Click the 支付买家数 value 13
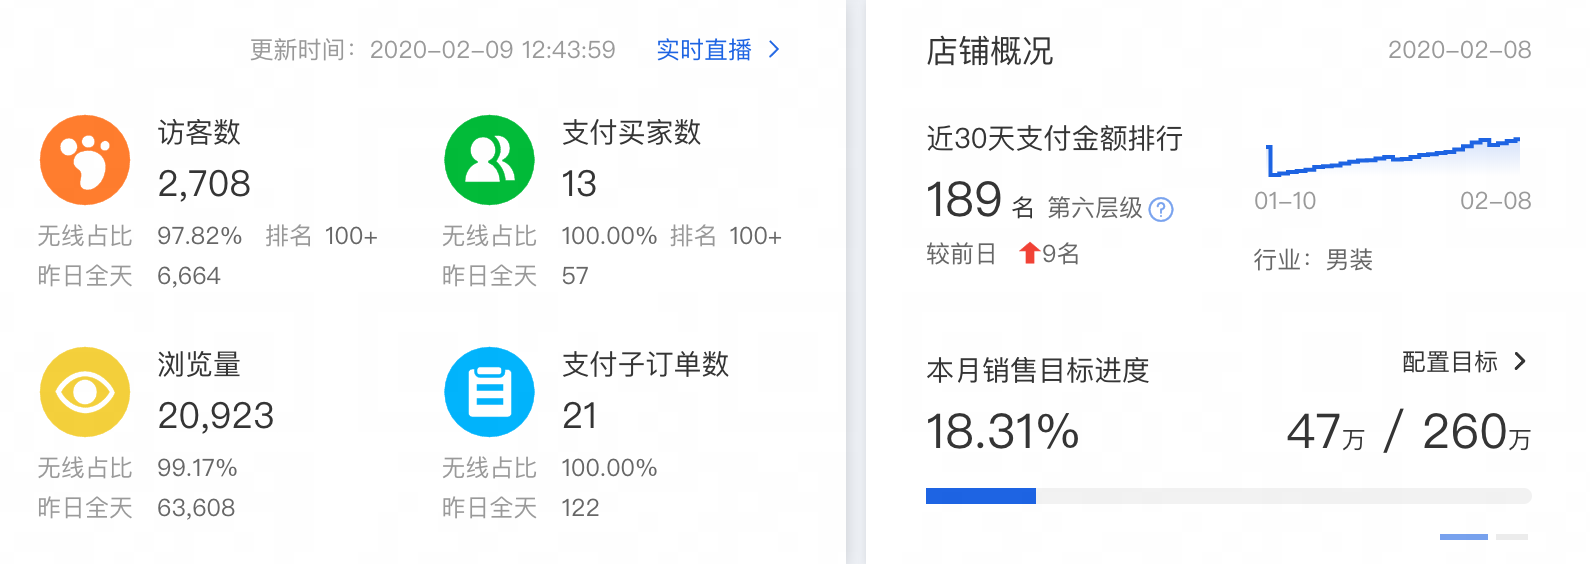Image resolution: width=1590 pixels, height=564 pixels. pos(579,184)
